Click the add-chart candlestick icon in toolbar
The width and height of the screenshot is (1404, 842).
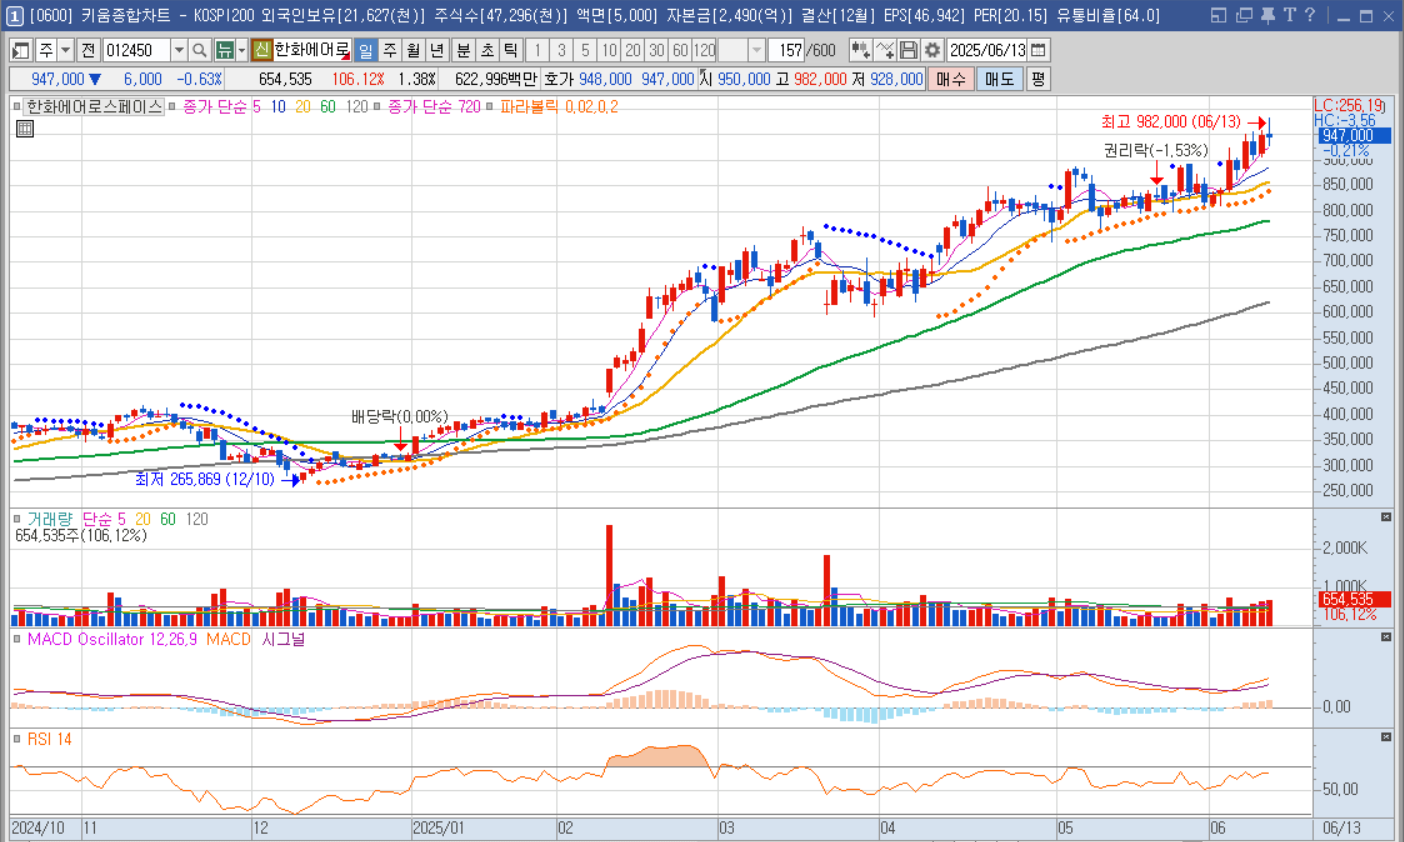[x=860, y=50]
